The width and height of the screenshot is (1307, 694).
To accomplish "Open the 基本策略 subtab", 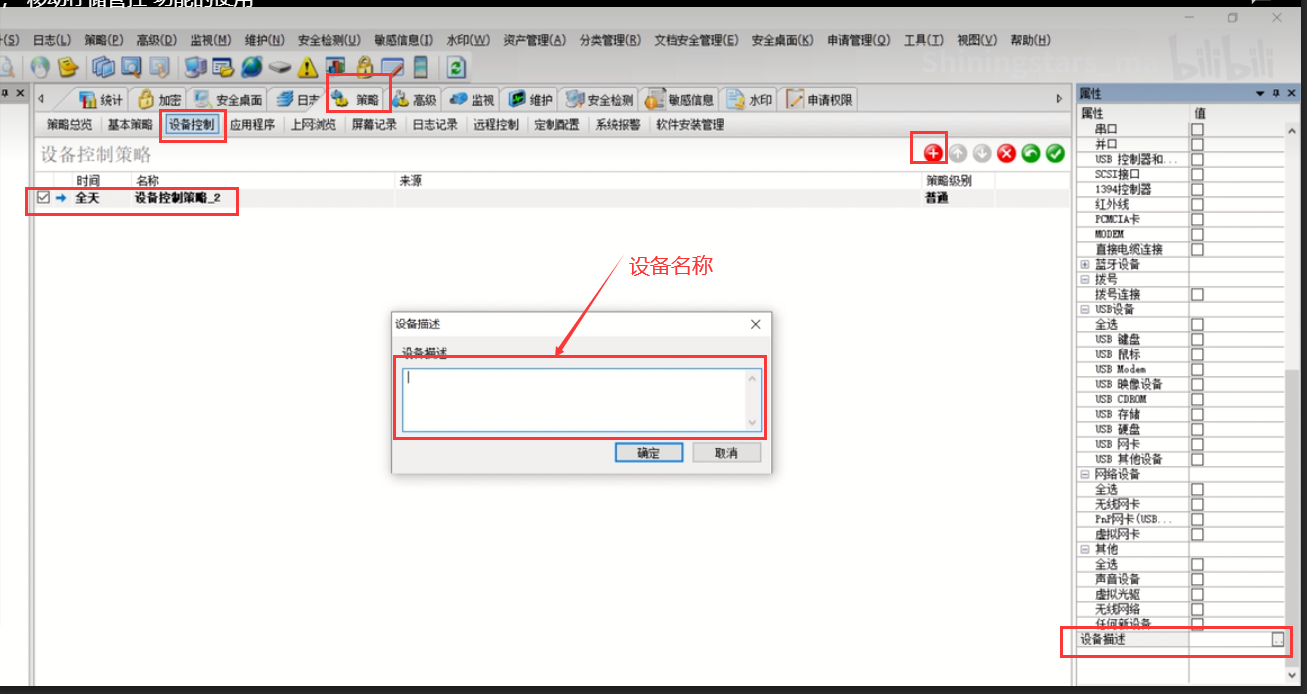I will point(130,125).
